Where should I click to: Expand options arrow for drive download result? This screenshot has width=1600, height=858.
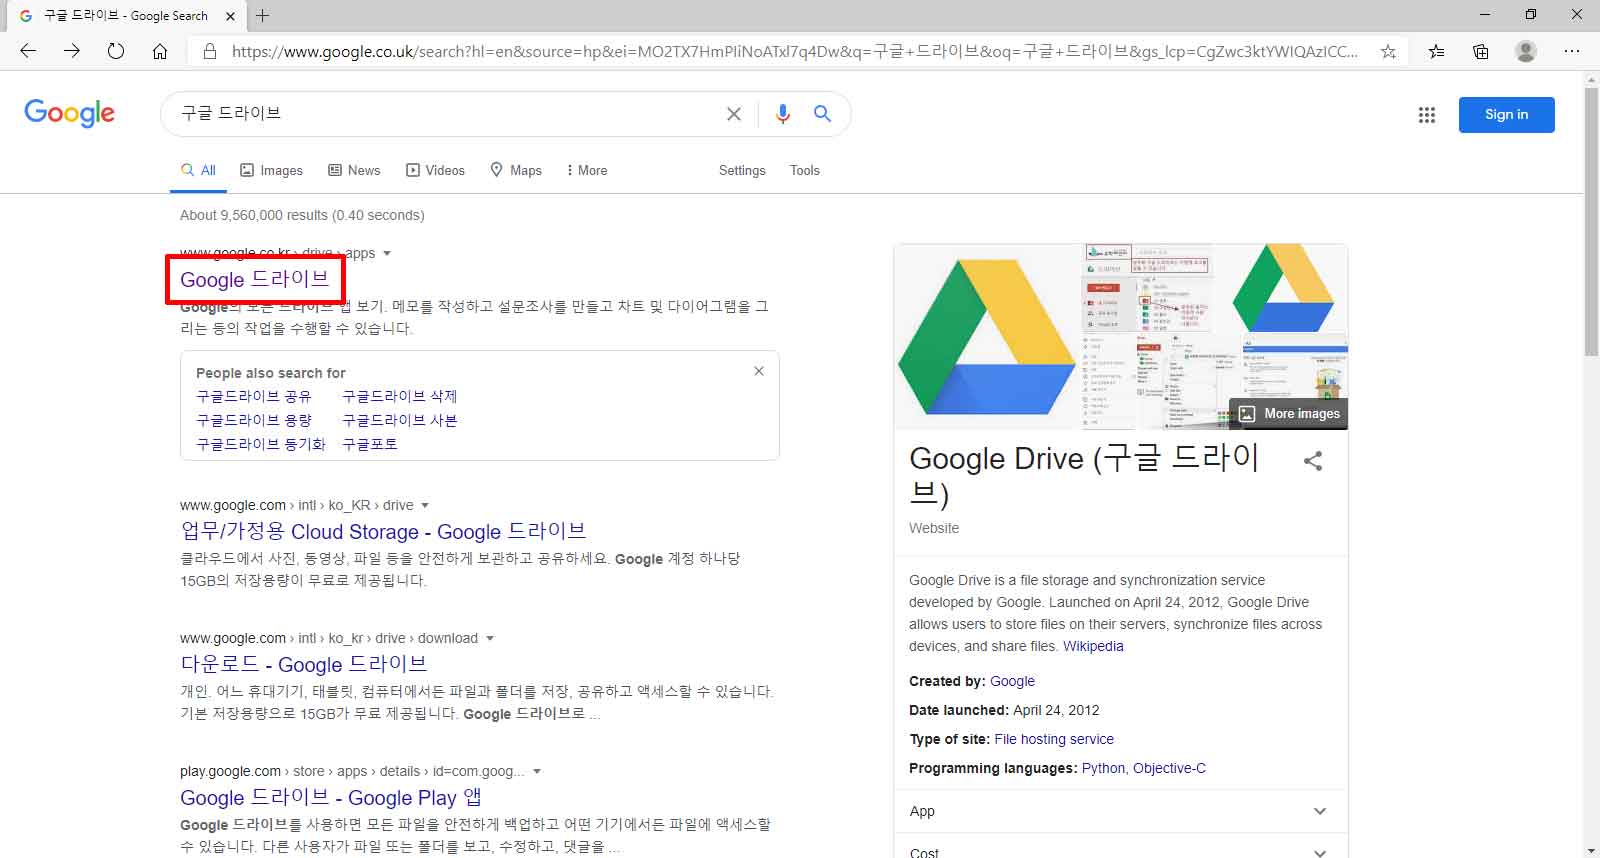[x=490, y=638]
